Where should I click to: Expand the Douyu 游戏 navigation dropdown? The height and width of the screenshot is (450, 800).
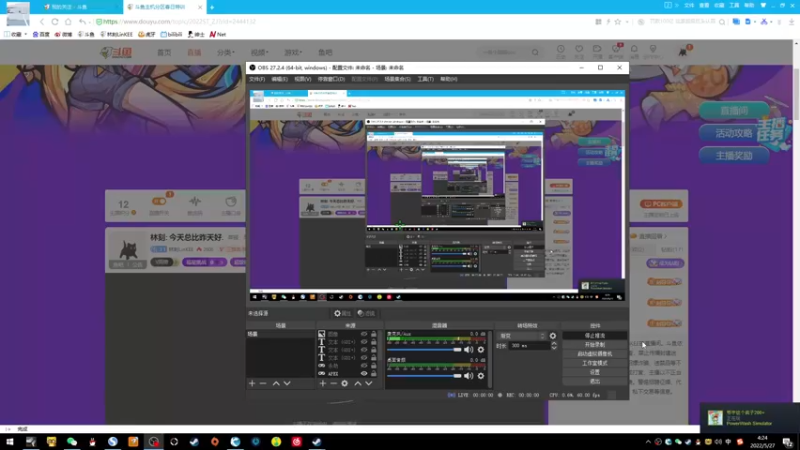coord(293,52)
